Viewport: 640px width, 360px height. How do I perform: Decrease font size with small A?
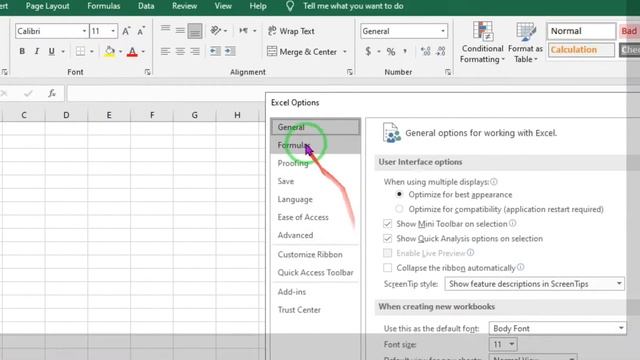pos(141,31)
